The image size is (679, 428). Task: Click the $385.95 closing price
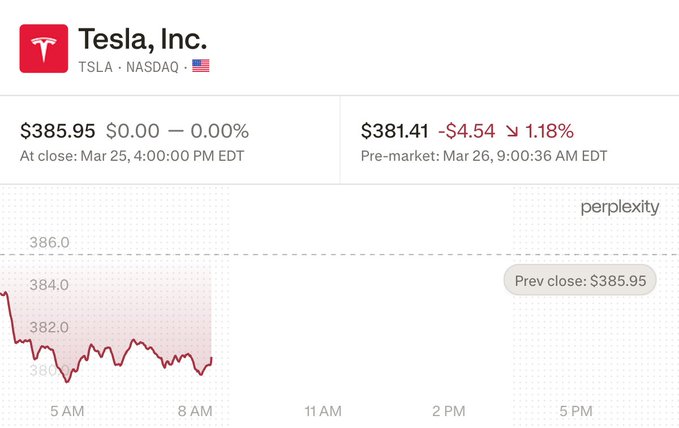[58, 131]
